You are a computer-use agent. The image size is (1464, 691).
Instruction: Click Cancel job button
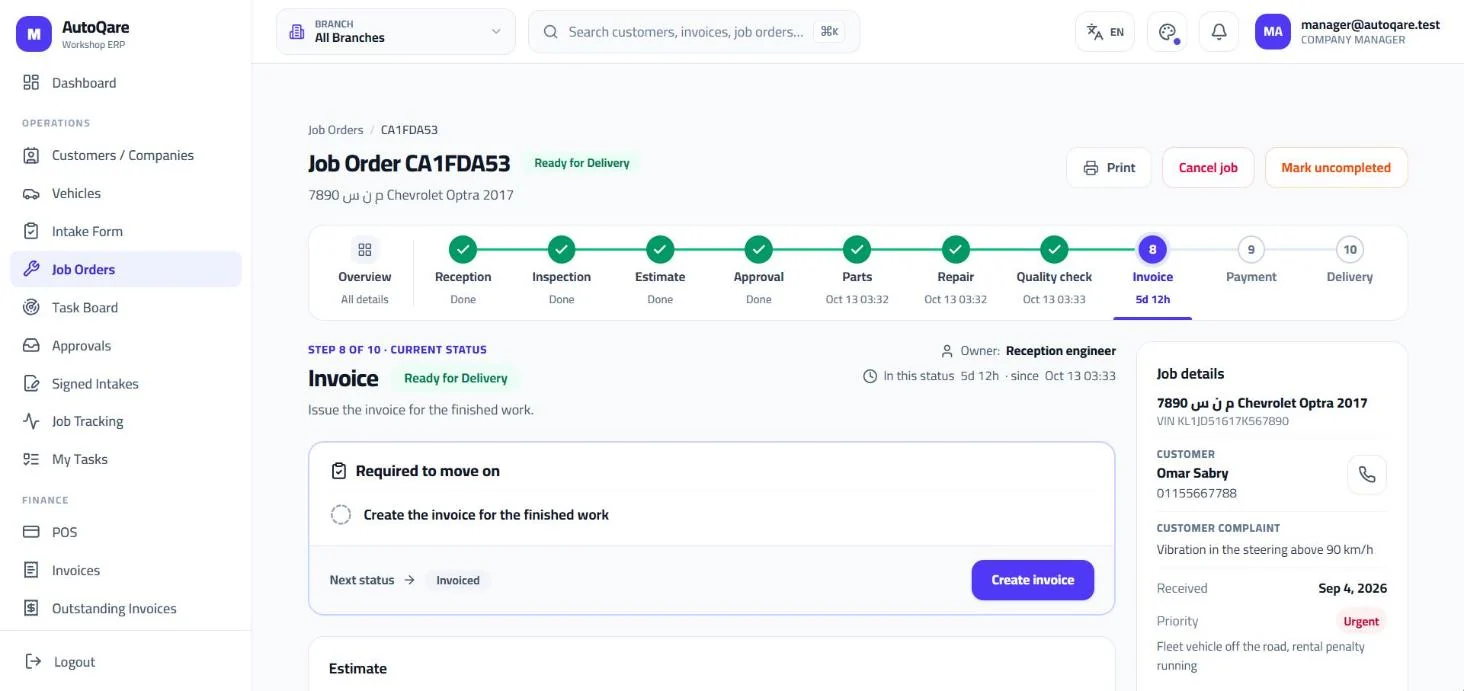pyautogui.click(x=1208, y=168)
